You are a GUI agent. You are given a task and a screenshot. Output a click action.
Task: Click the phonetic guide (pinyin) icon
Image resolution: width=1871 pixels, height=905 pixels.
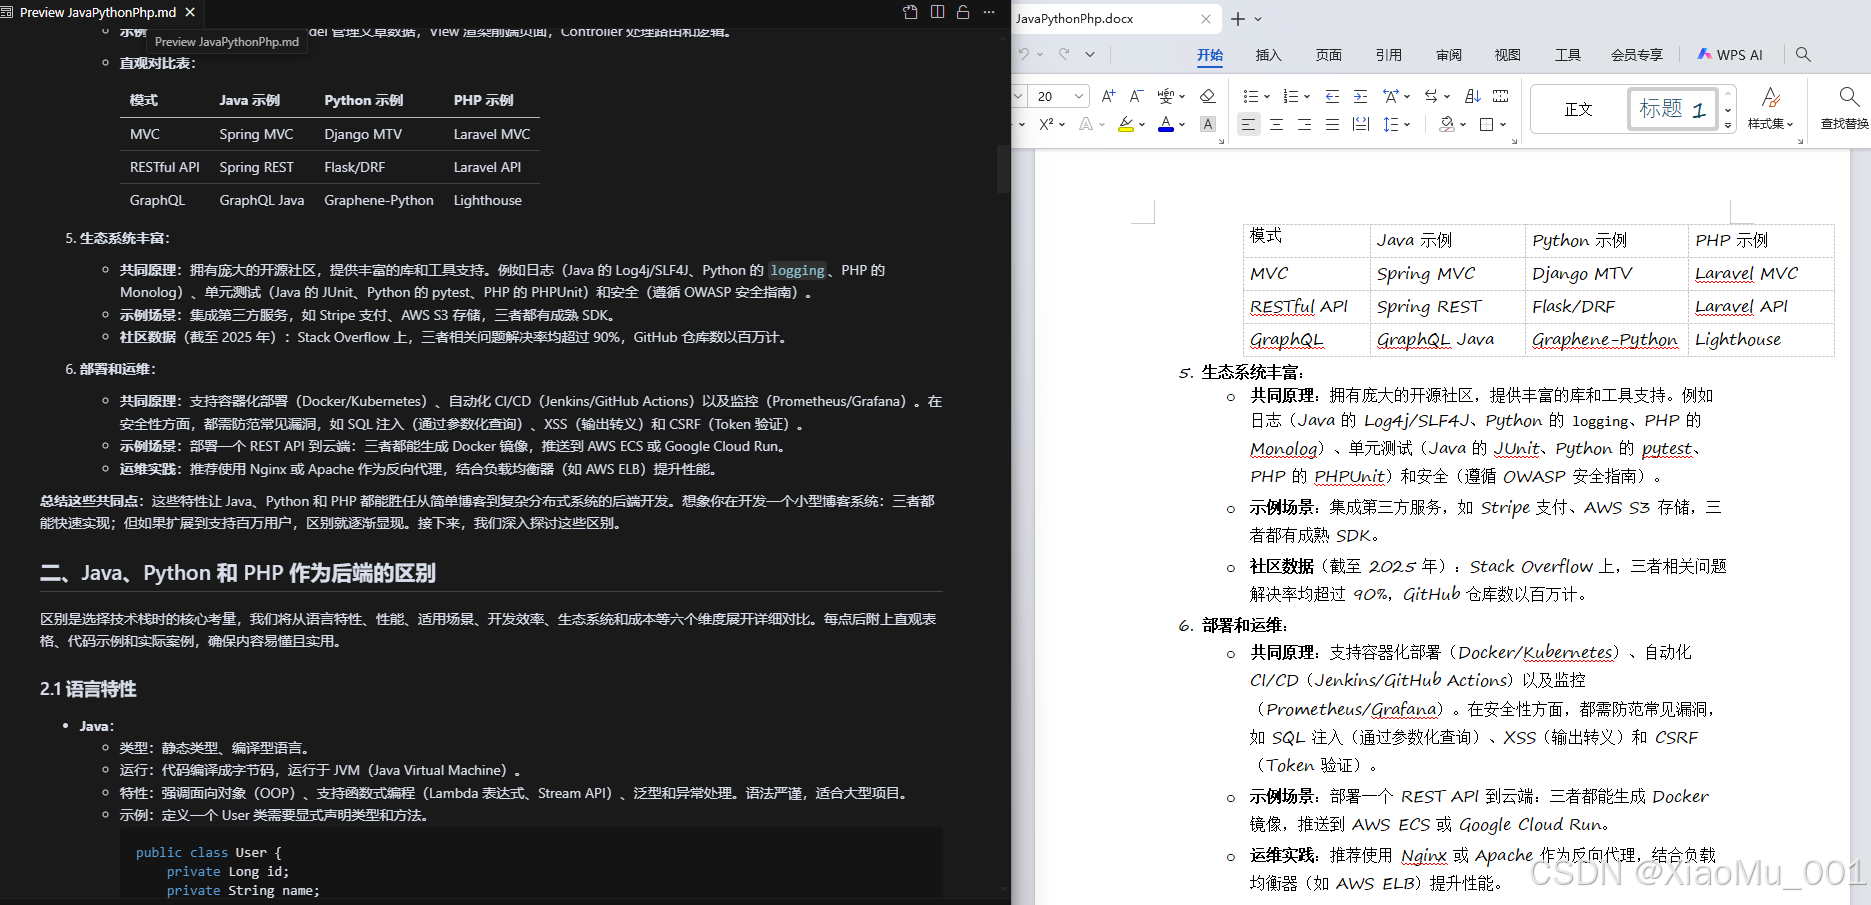1165,96
